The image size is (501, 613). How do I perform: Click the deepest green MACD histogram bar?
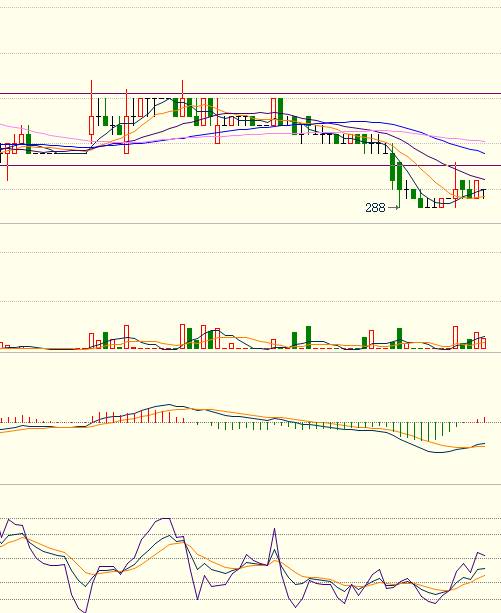click(428, 432)
